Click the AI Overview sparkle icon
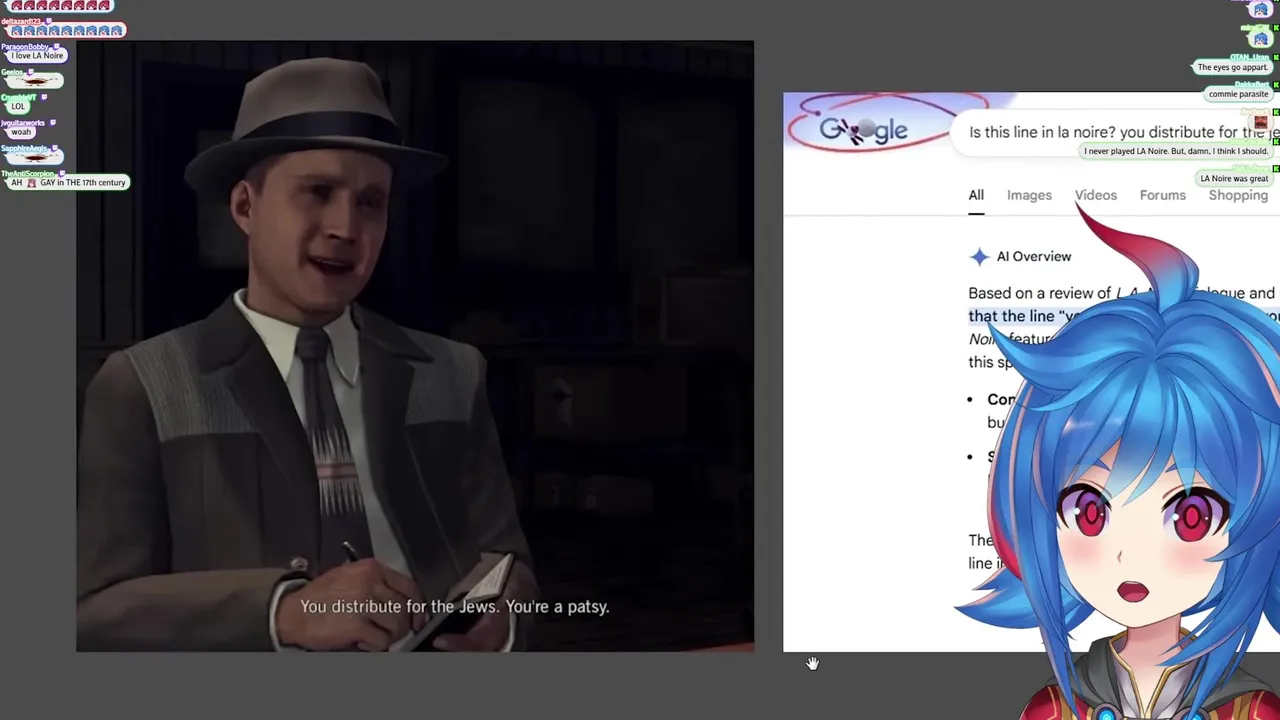This screenshot has height=720, width=1280. pos(979,257)
